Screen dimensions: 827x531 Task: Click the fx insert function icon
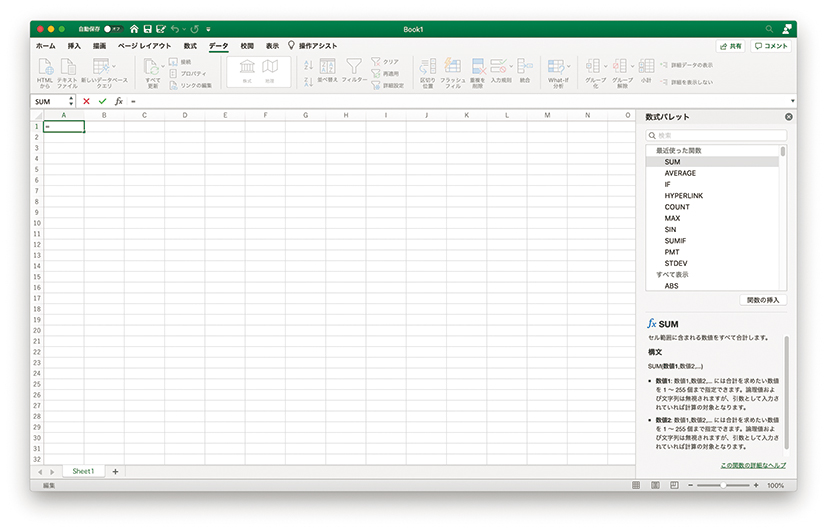[x=118, y=101]
